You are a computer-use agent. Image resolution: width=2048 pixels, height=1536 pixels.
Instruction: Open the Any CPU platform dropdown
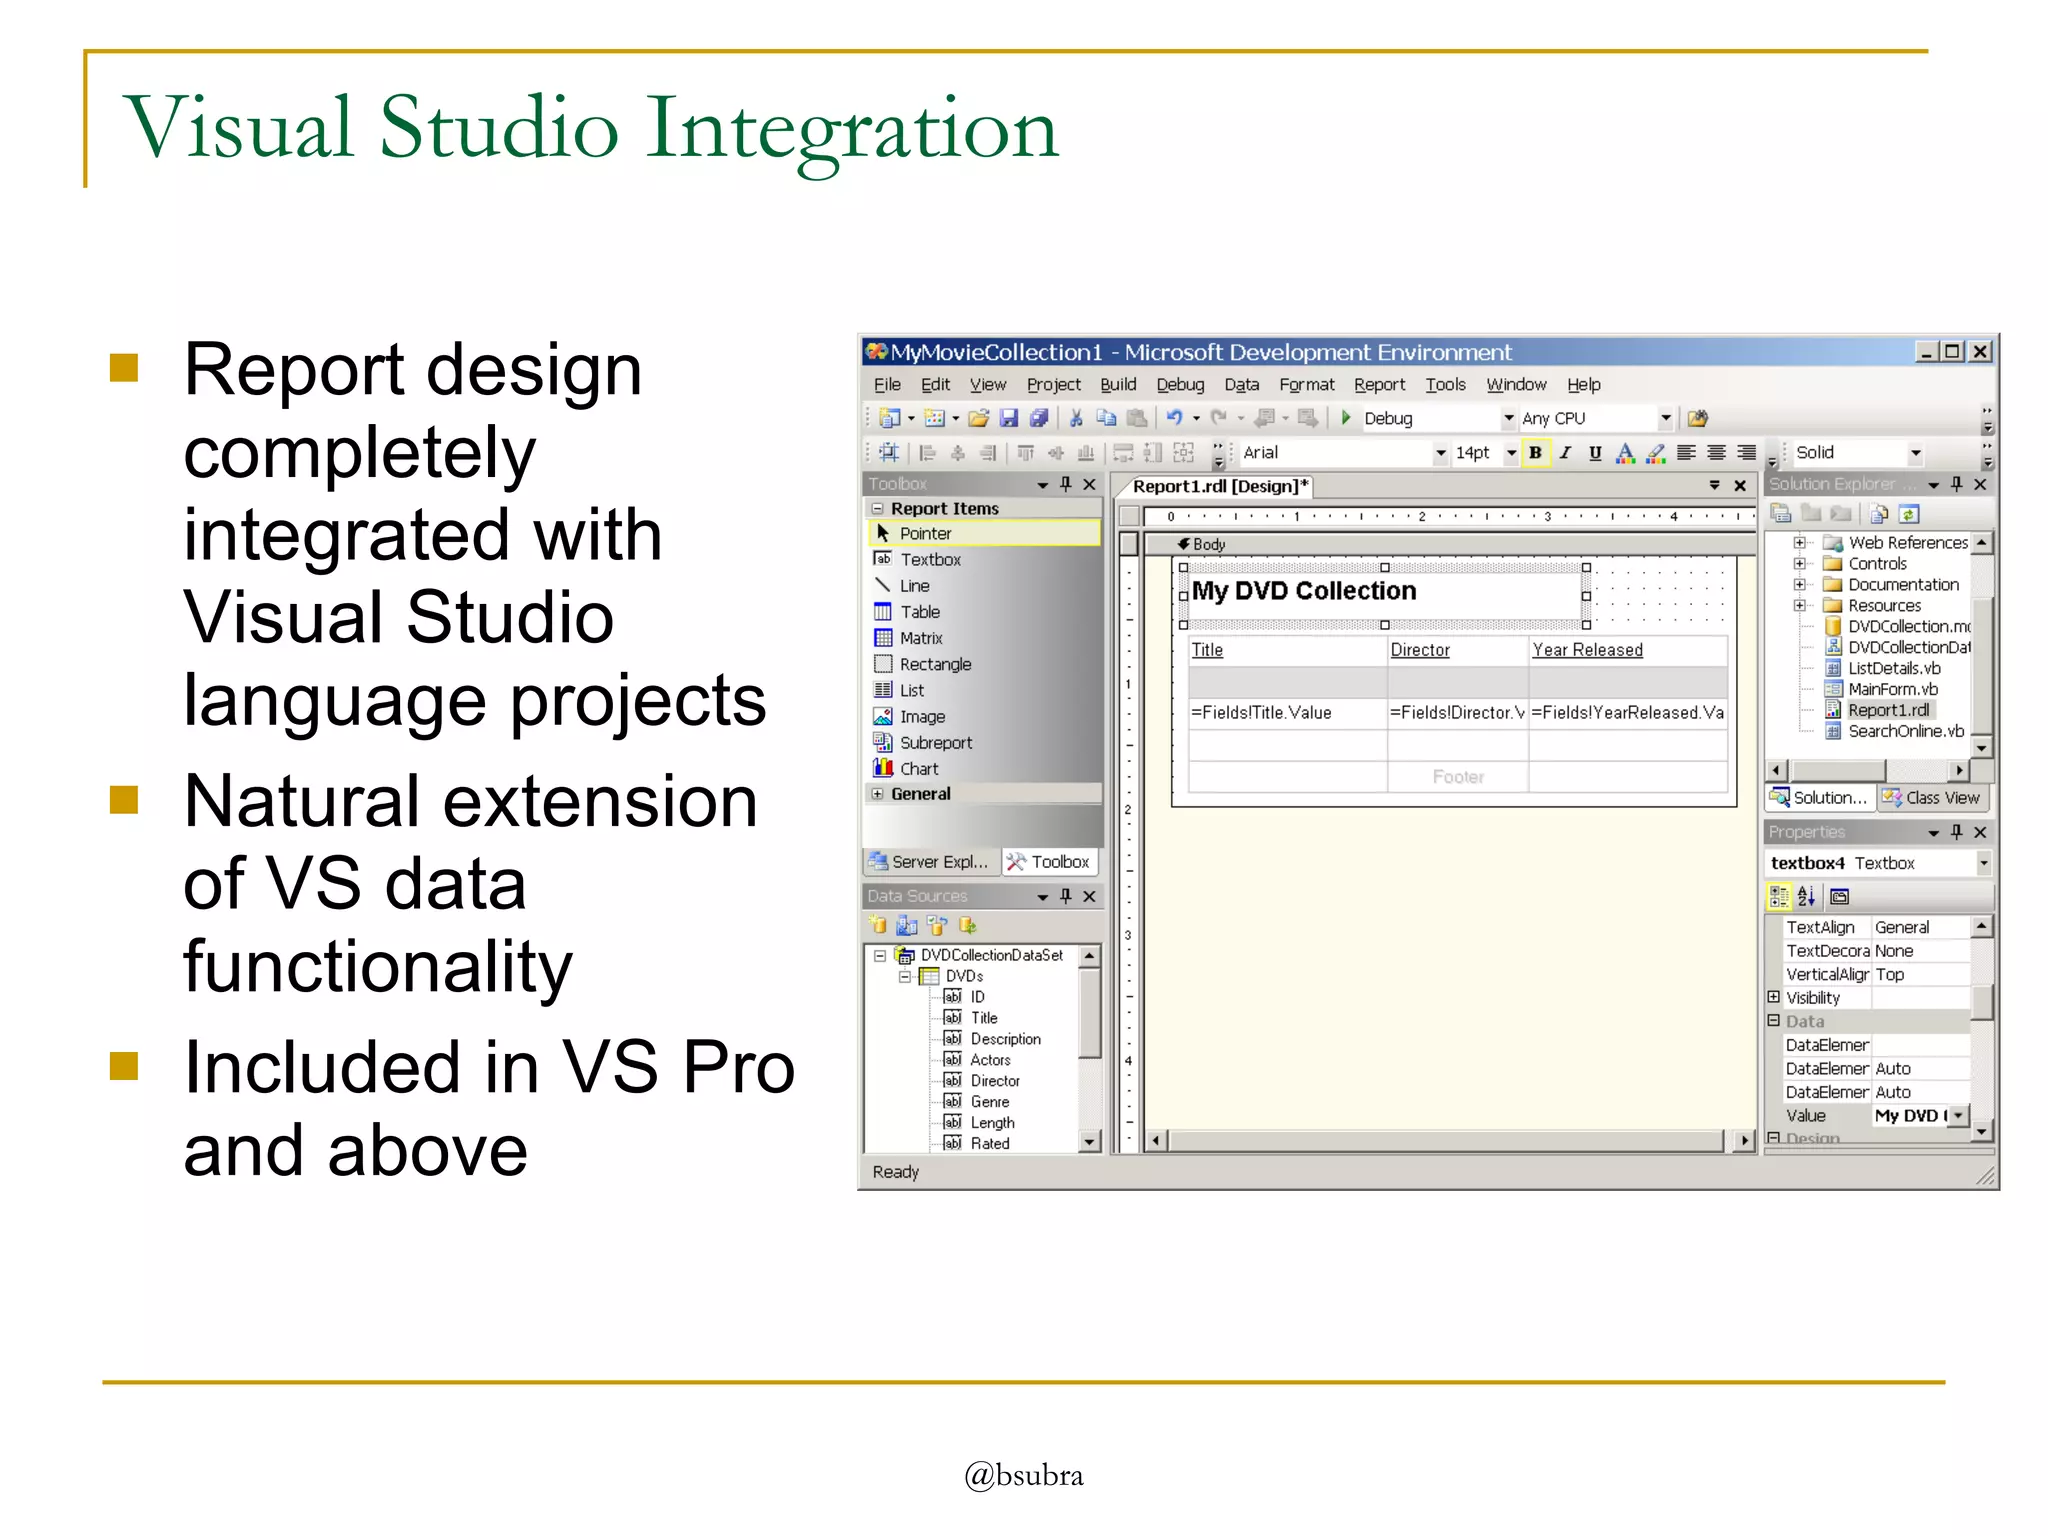pos(1665,418)
